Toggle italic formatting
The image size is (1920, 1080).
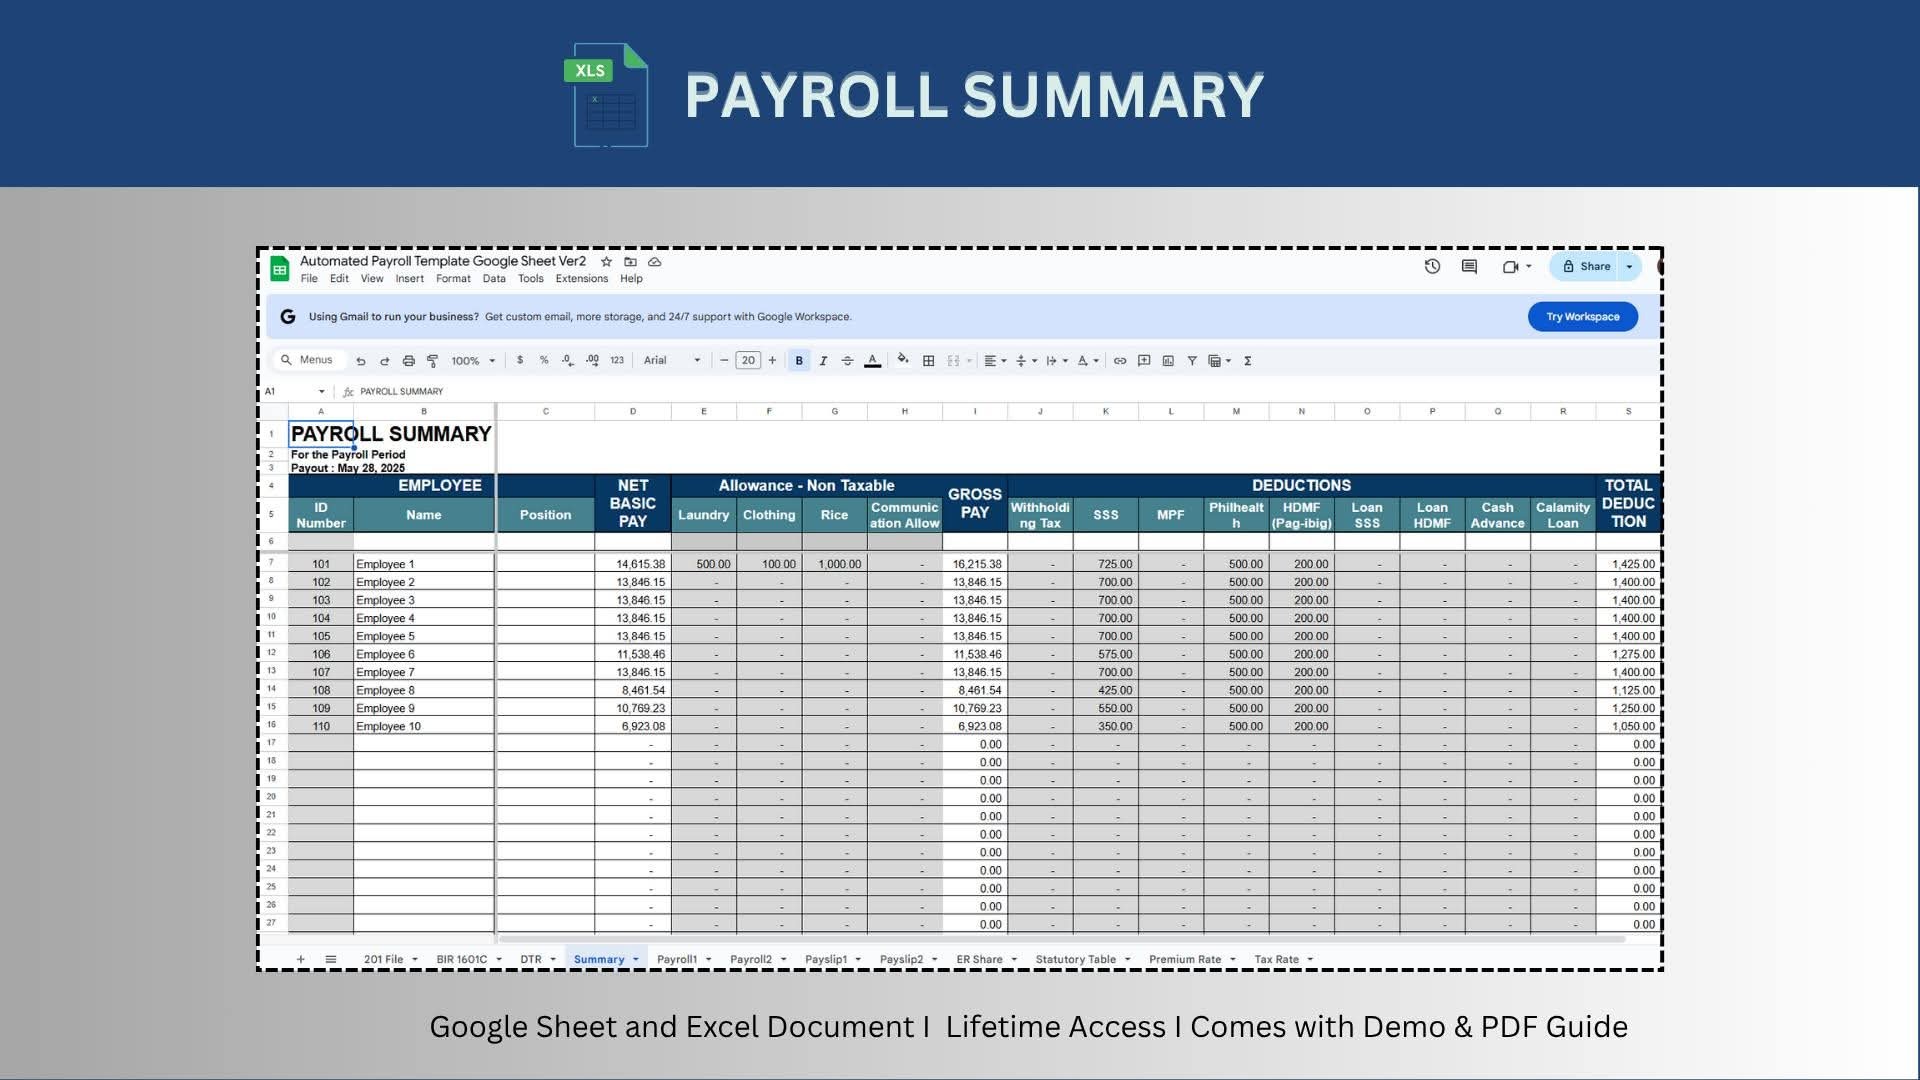click(x=823, y=361)
